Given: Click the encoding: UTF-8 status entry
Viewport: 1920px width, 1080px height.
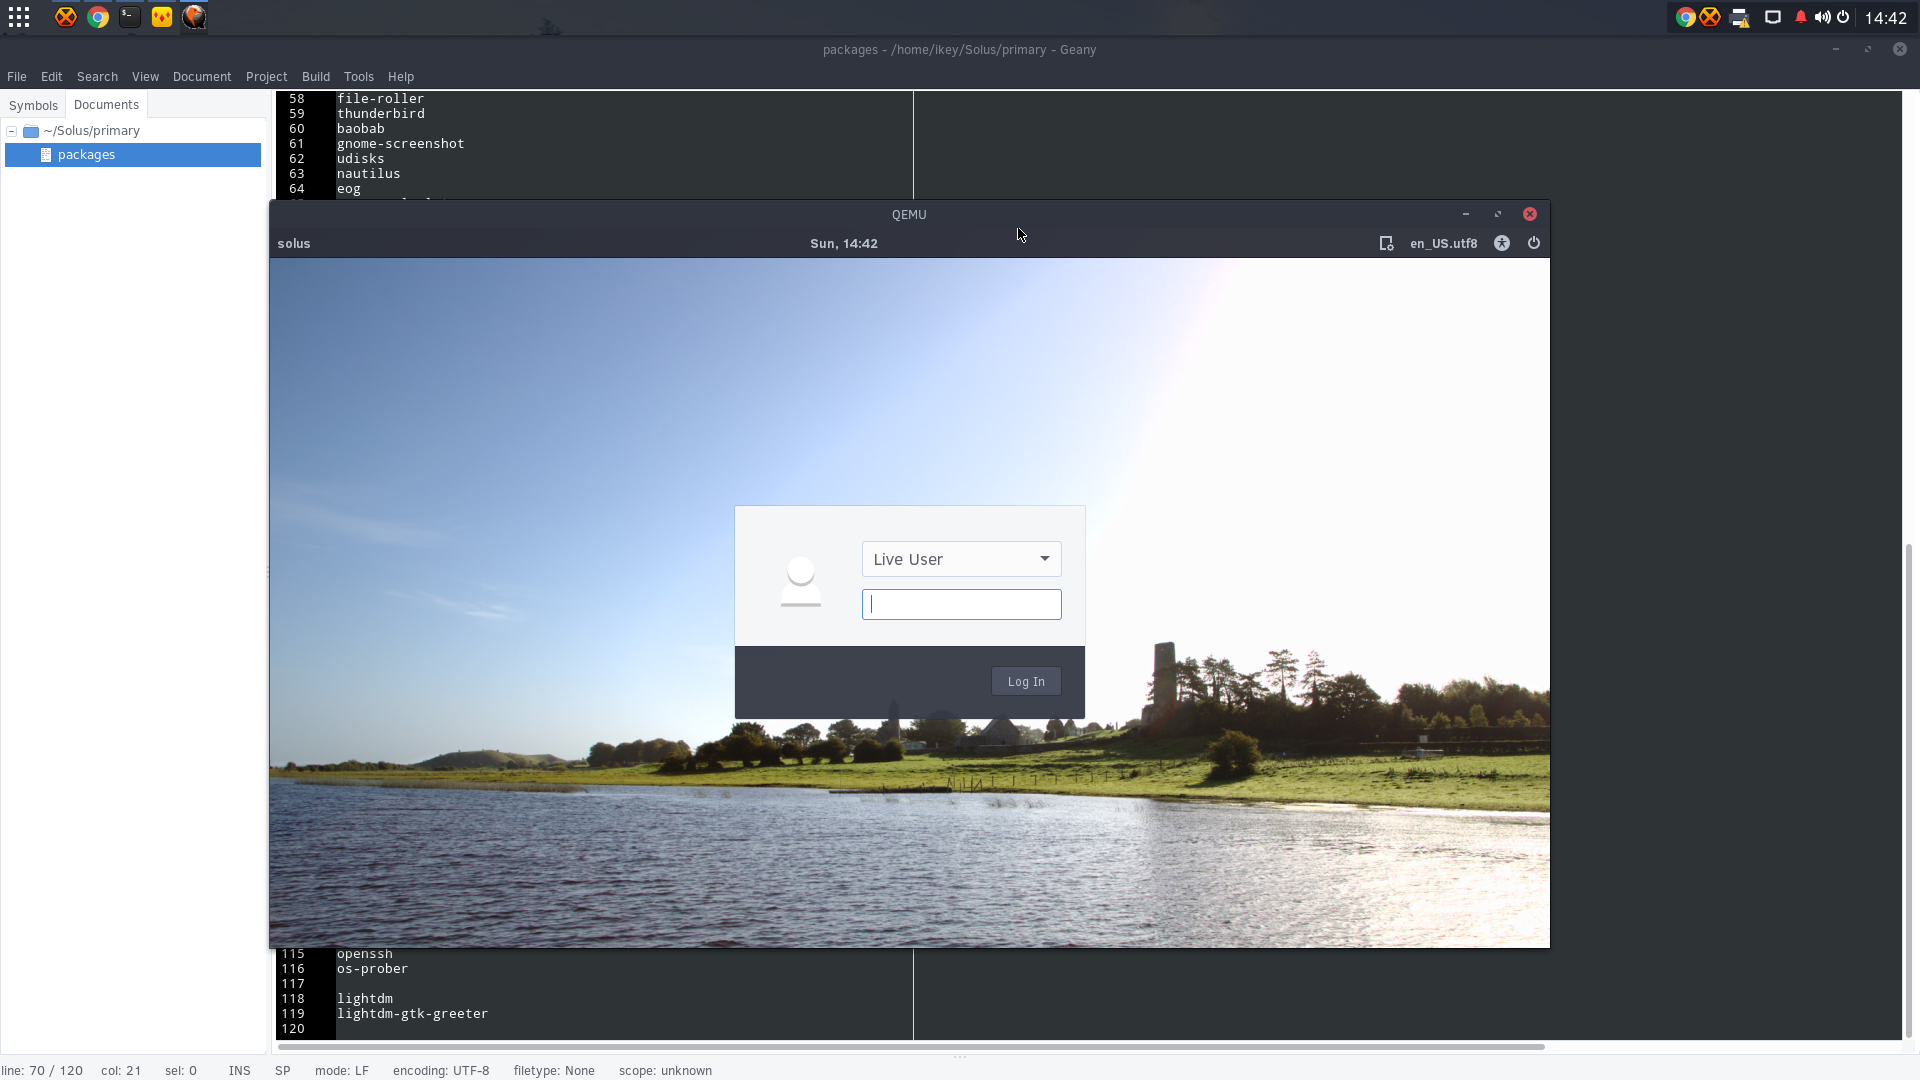Looking at the screenshot, I should coord(441,1071).
